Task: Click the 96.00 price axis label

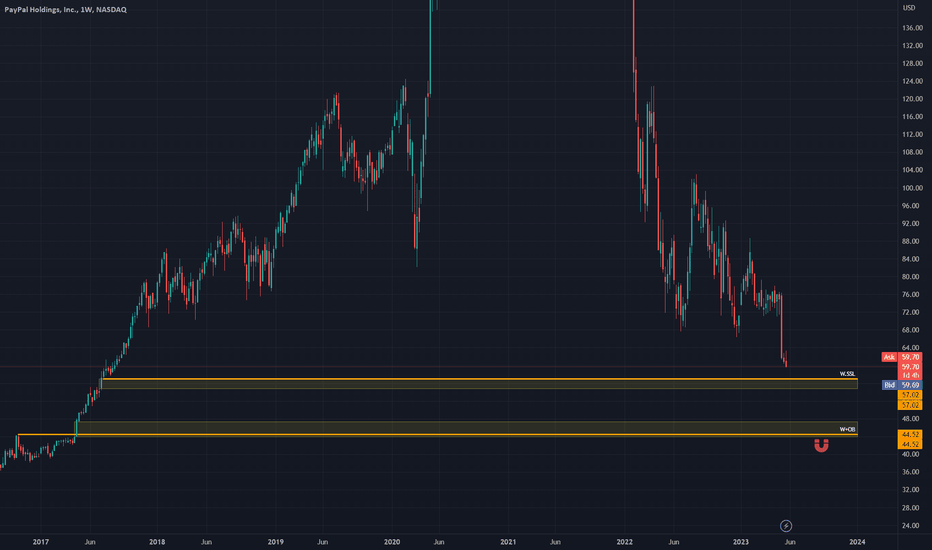Action: click(x=912, y=206)
